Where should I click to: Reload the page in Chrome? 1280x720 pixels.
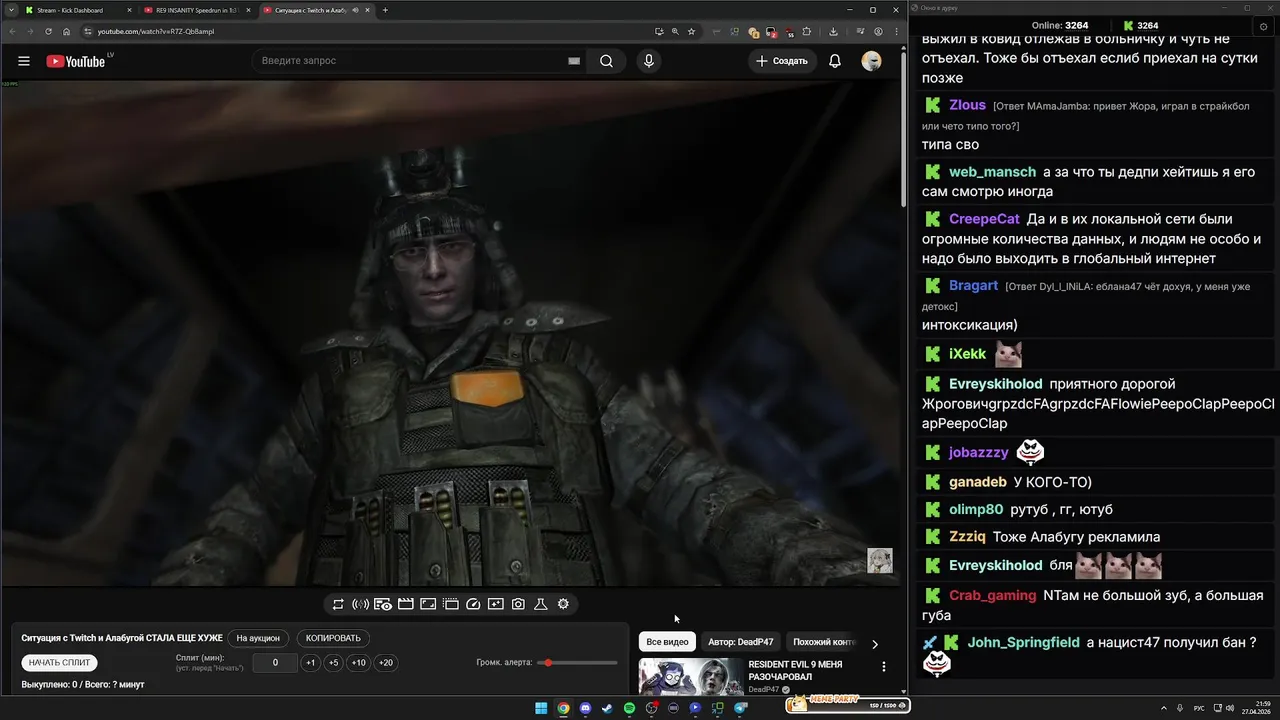click(48, 31)
